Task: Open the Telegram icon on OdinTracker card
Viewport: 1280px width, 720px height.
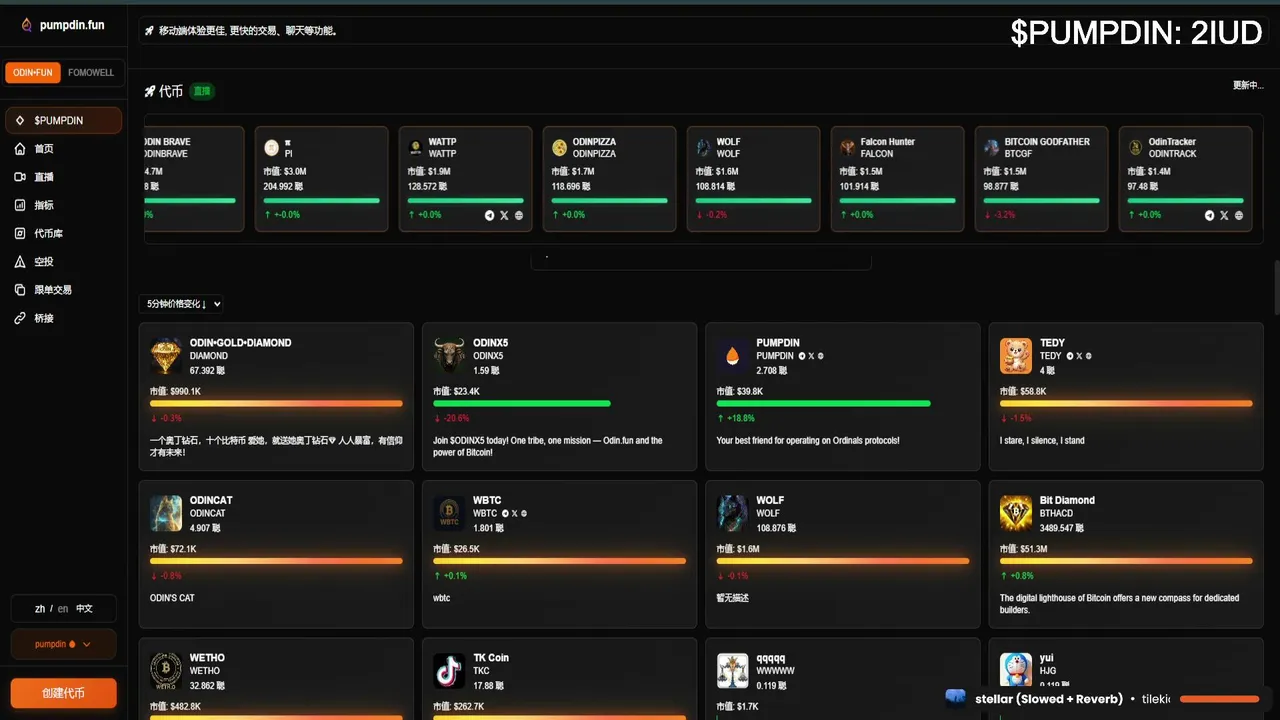Action: 1210,215
